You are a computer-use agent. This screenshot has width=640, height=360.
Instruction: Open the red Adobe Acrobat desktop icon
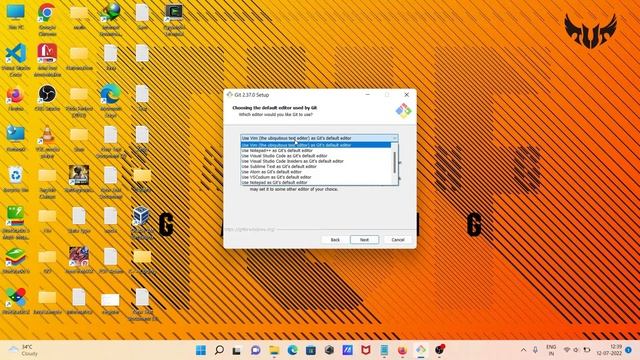tap(47, 60)
